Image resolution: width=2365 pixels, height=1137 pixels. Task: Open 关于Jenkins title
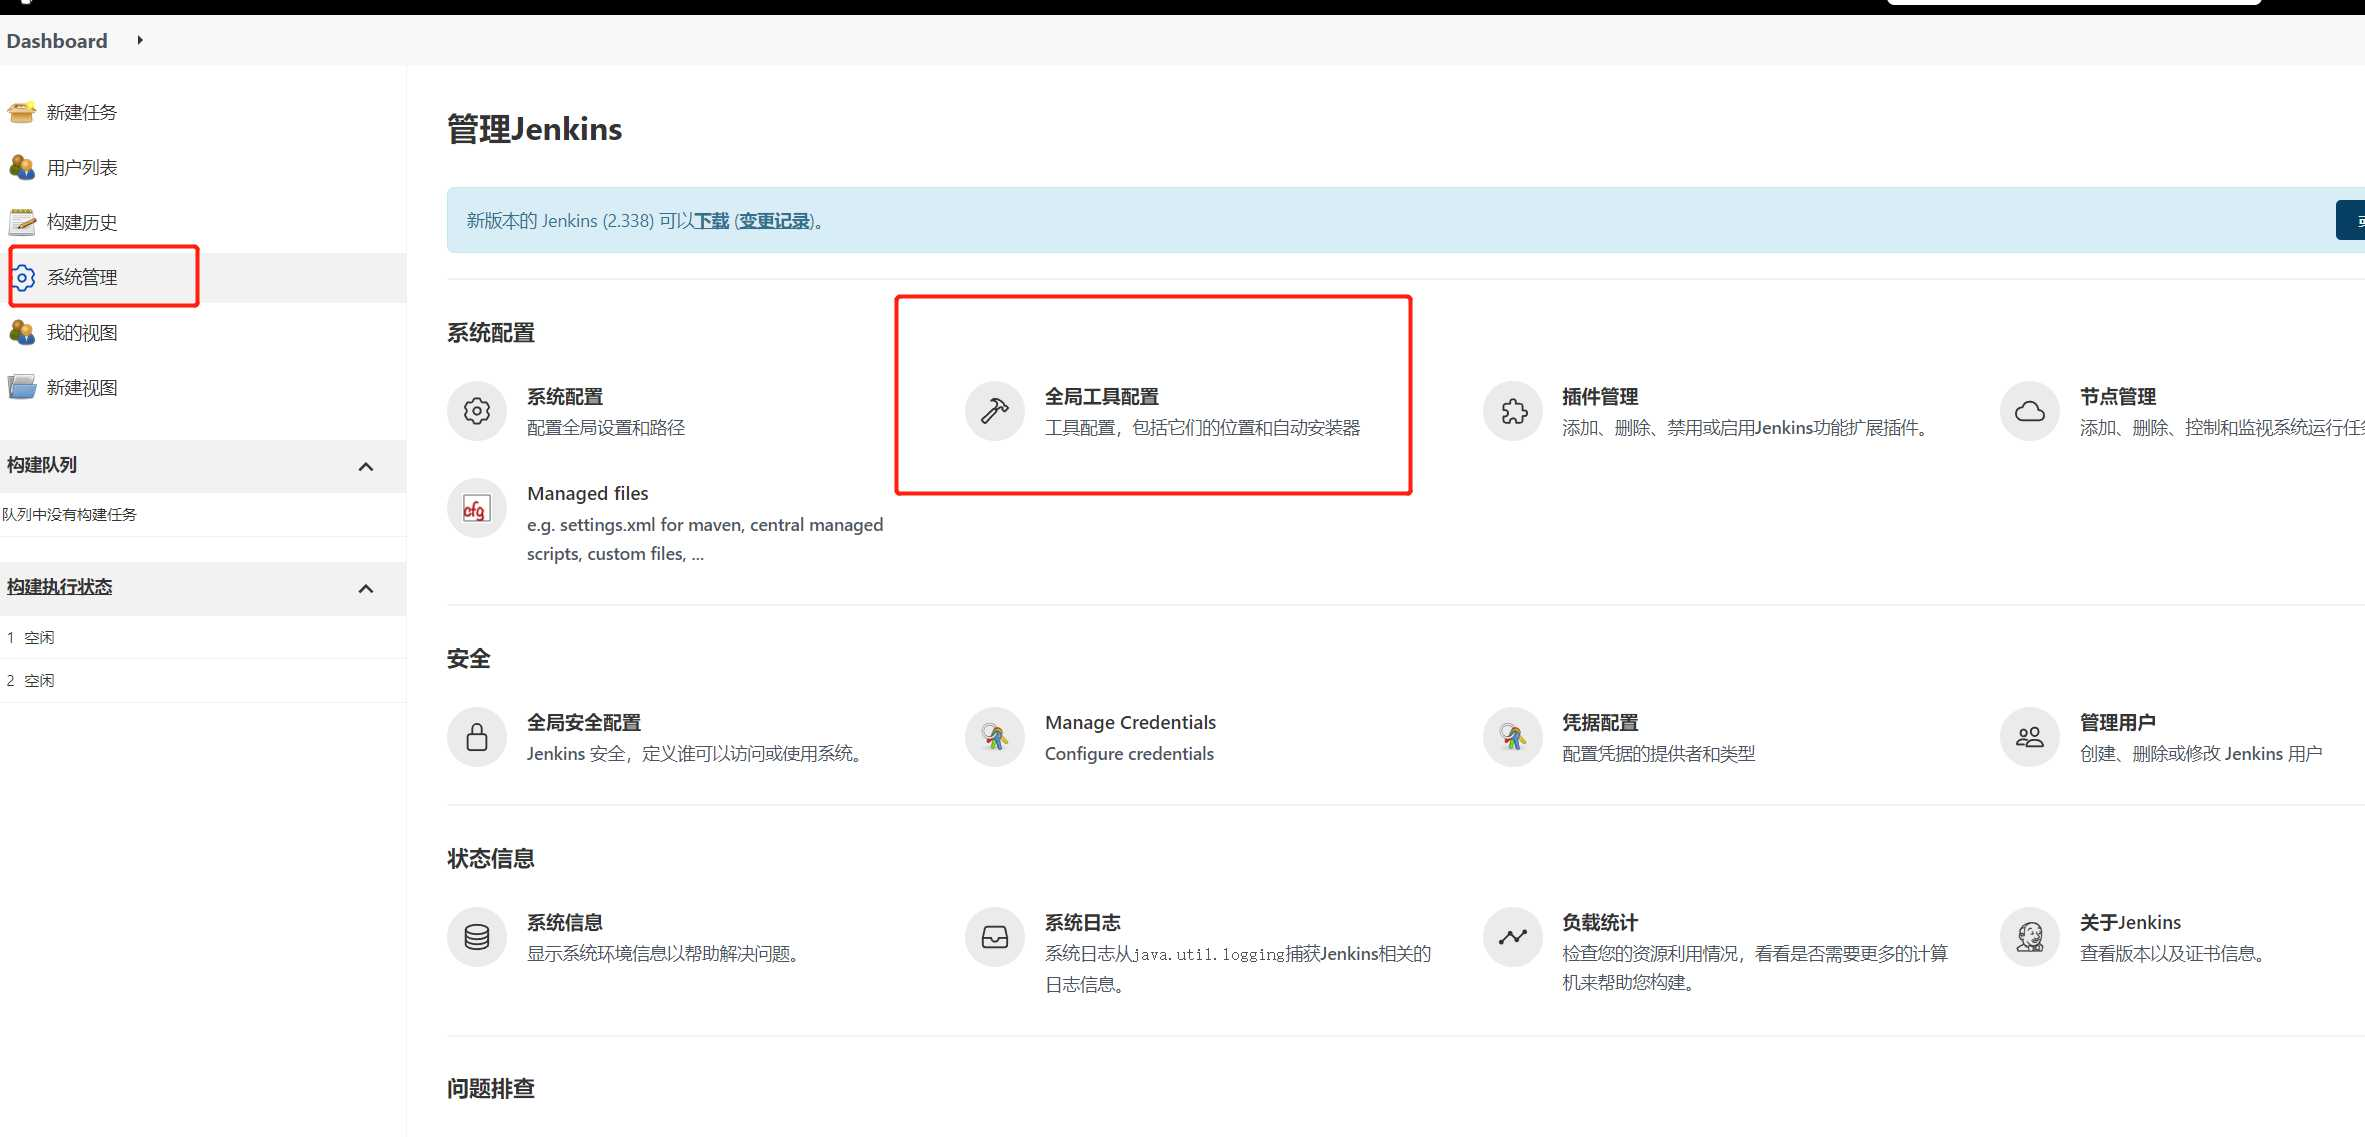2130,922
